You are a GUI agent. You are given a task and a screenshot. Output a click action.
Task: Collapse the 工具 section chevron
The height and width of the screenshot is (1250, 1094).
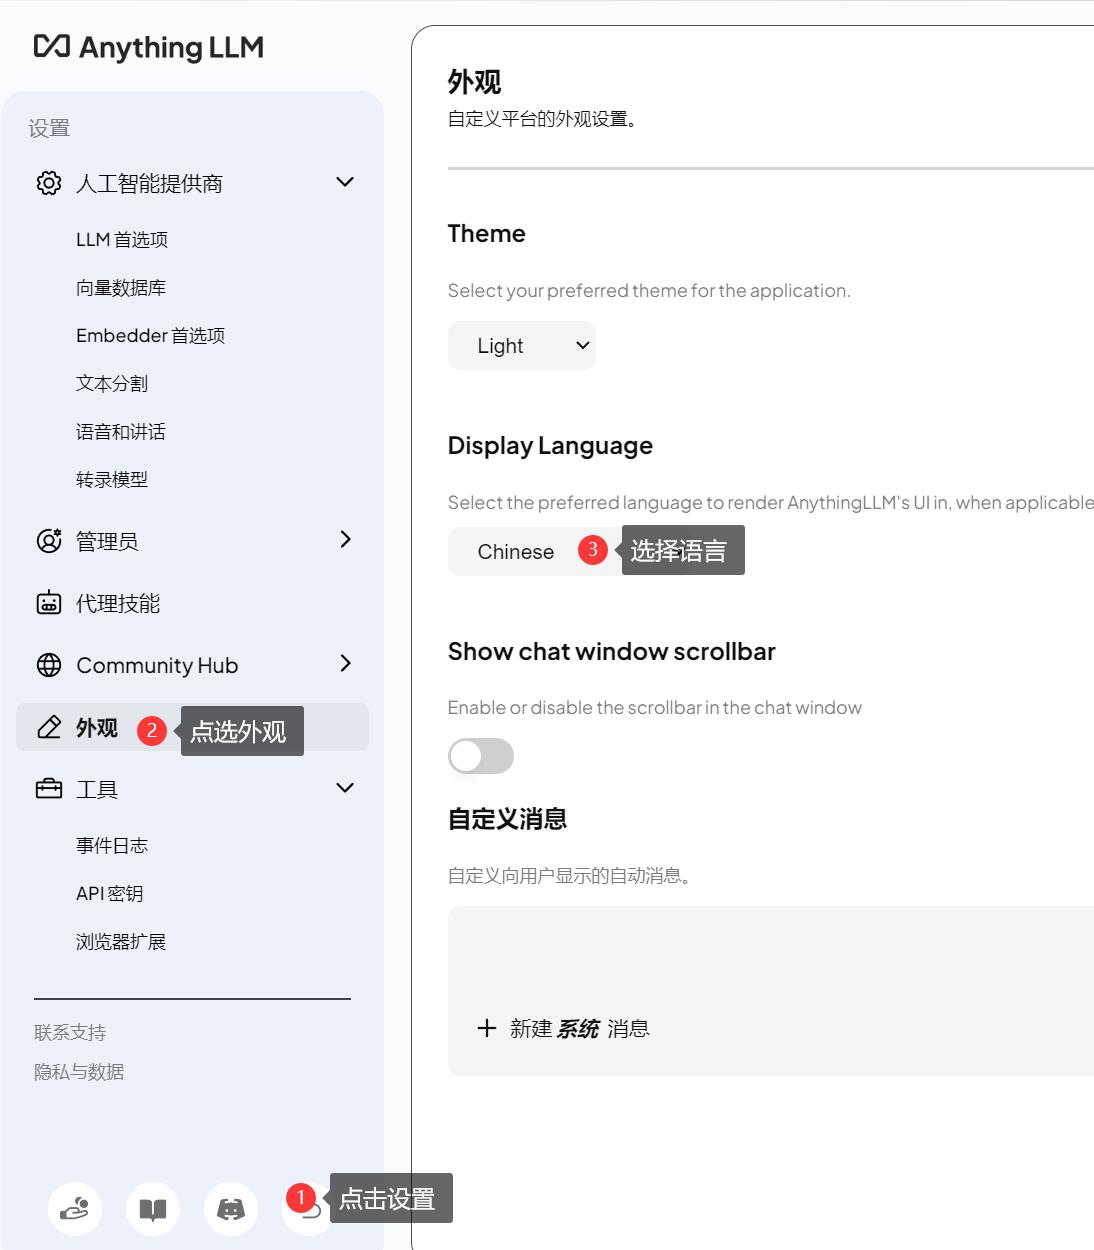pos(345,788)
